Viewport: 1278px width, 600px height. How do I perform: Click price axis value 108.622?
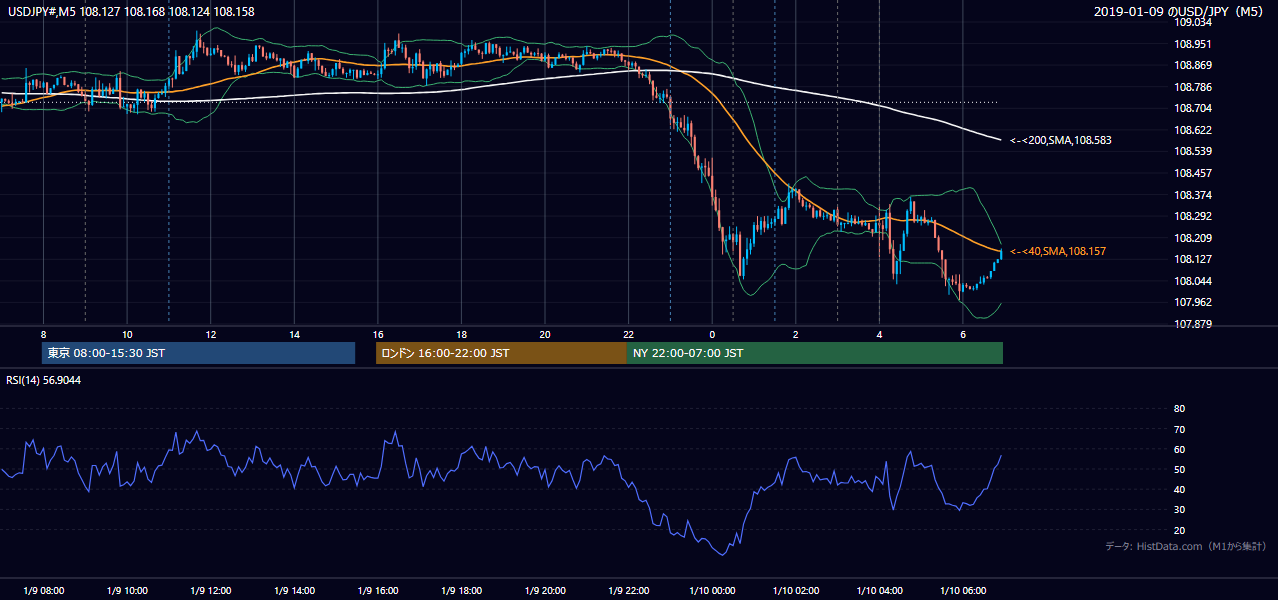coord(1192,130)
